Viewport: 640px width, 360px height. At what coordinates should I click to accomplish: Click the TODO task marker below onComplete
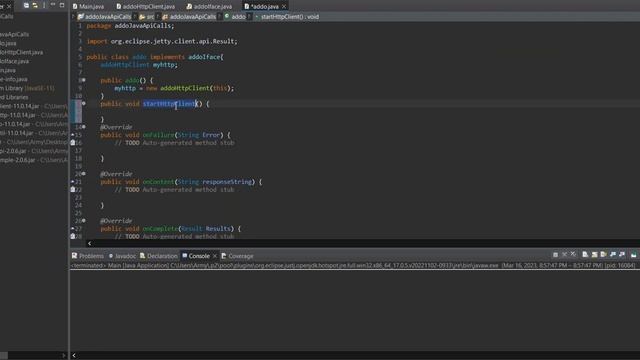[x=73, y=236]
